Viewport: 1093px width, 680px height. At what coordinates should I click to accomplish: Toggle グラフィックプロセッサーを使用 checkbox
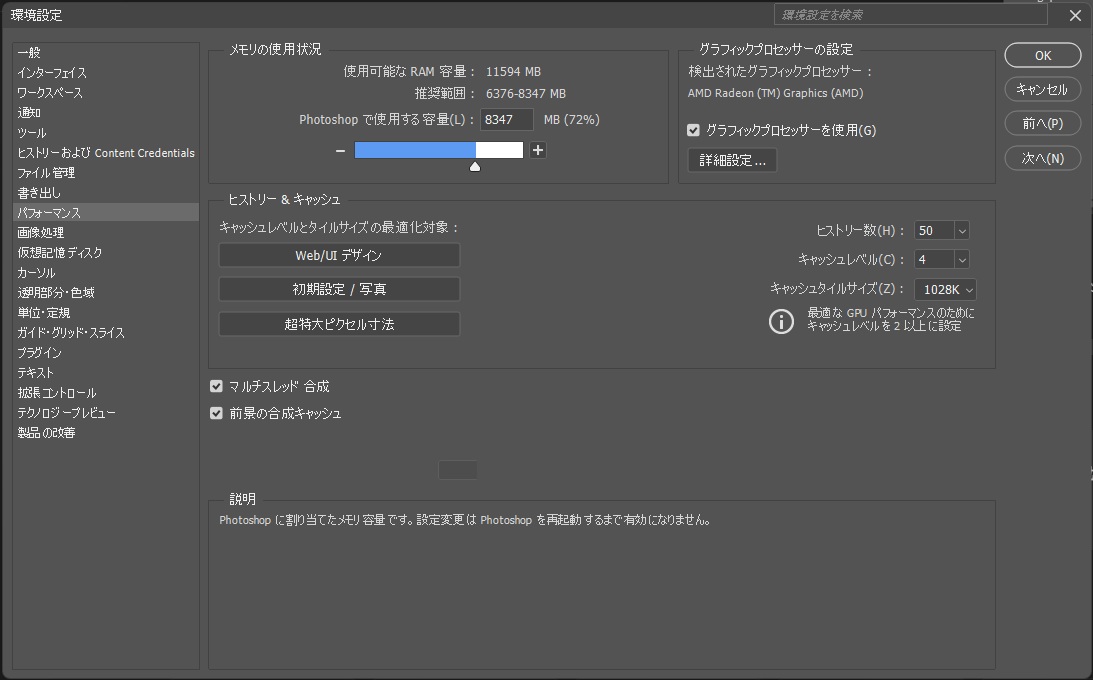(693, 130)
